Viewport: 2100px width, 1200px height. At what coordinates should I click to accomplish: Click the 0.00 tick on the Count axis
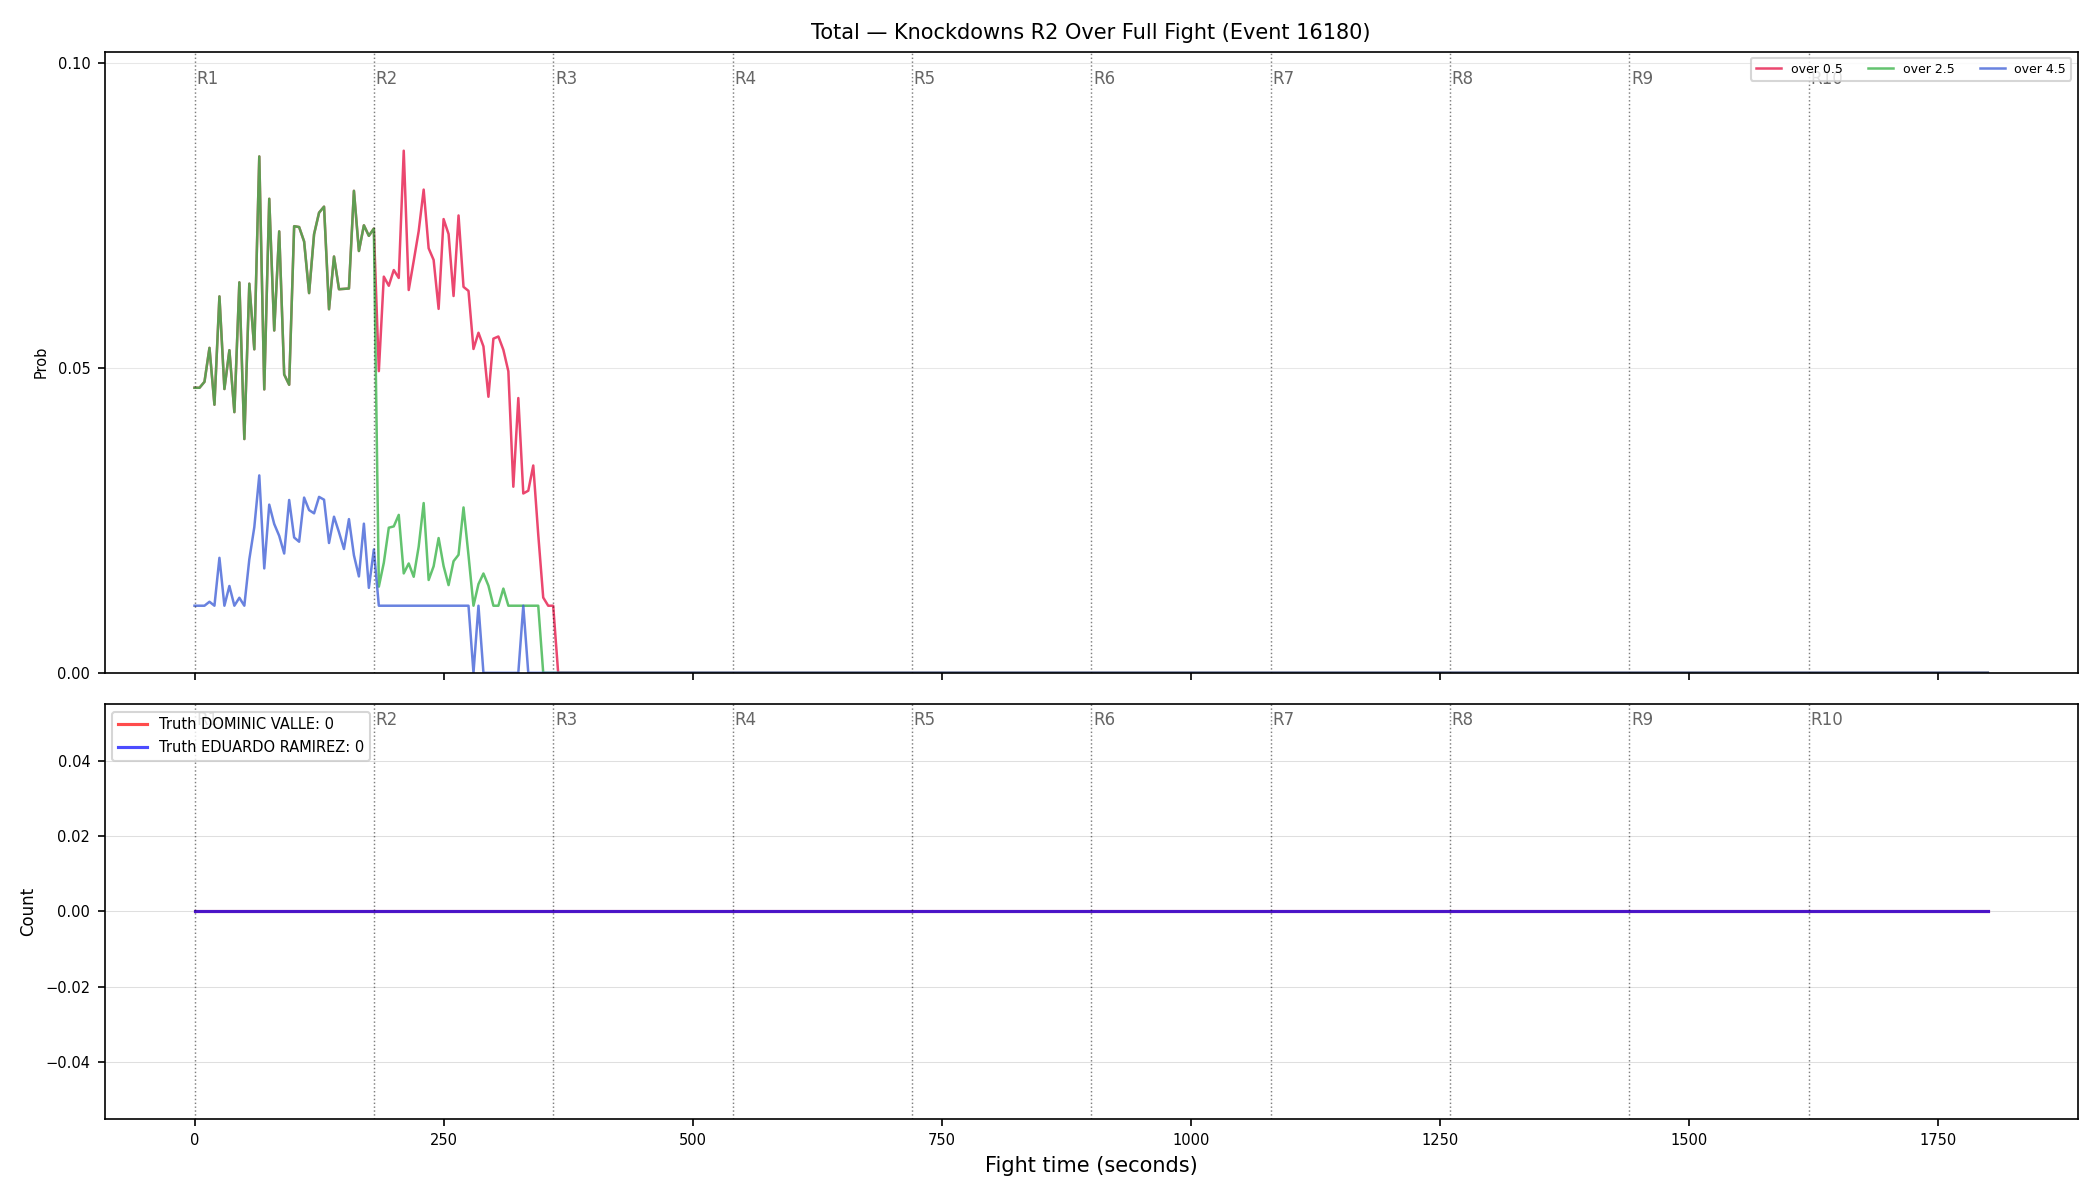tap(74, 912)
